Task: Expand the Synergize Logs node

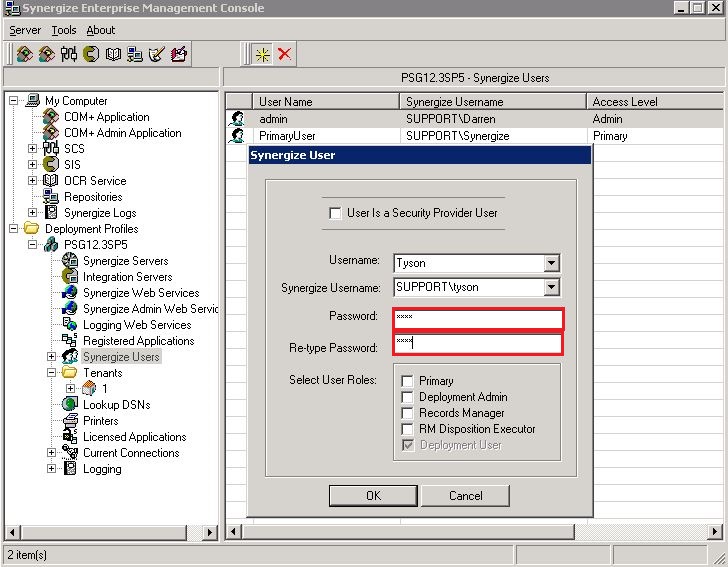Action: pyautogui.click(x=32, y=213)
